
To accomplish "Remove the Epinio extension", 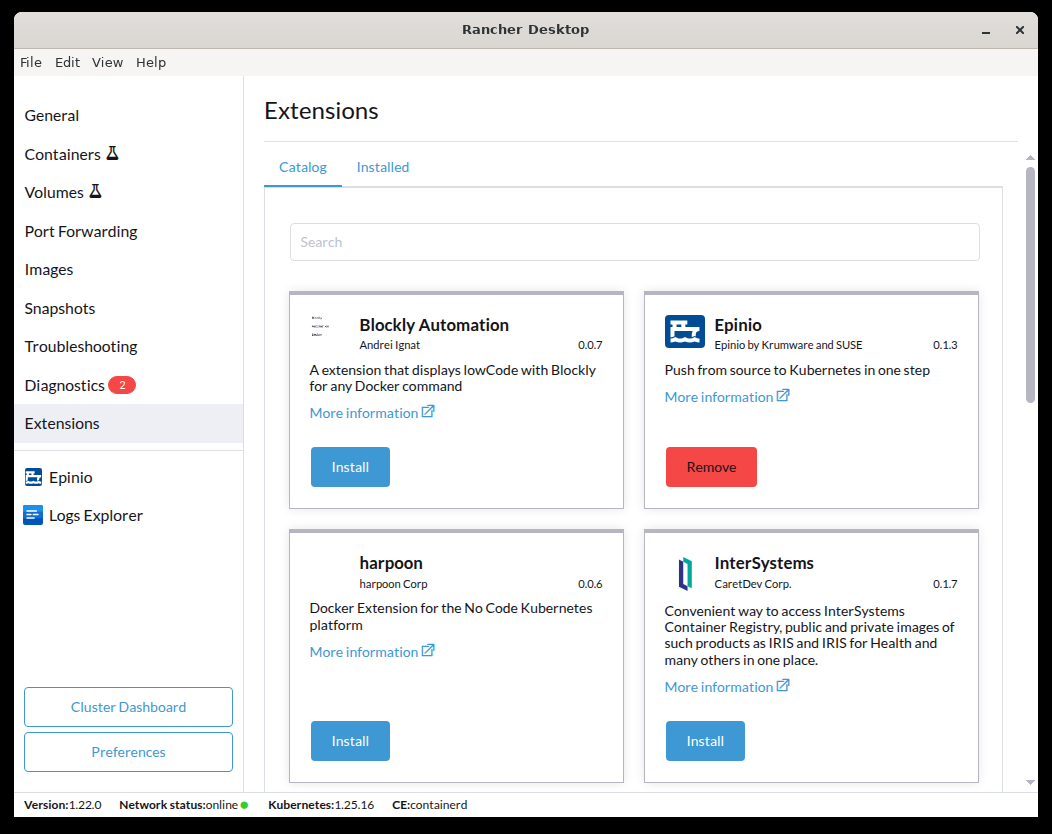I will tap(711, 467).
